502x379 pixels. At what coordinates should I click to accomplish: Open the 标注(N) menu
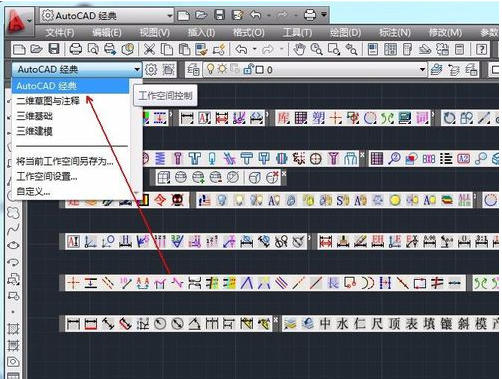pyautogui.click(x=395, y=33)
